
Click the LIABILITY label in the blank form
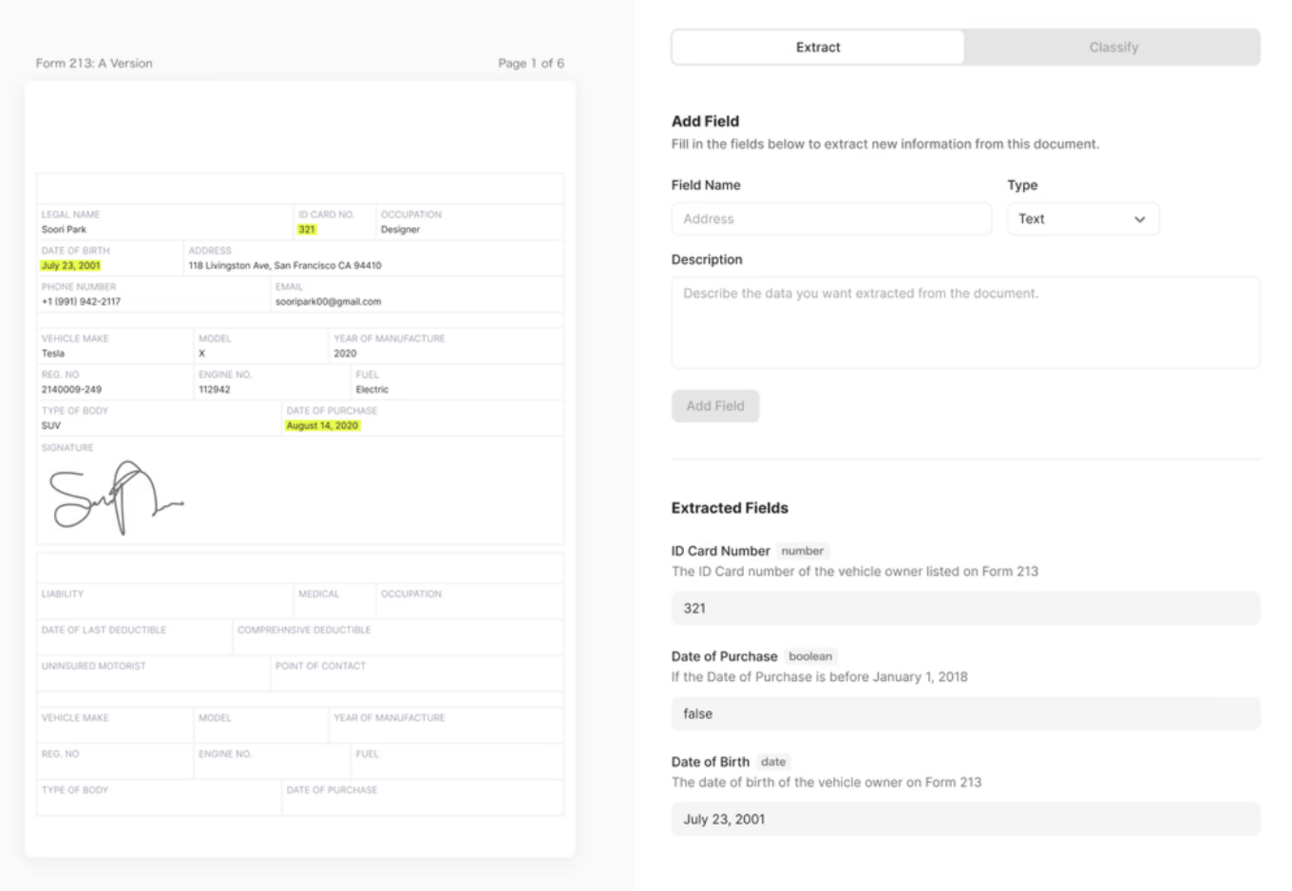62,594
